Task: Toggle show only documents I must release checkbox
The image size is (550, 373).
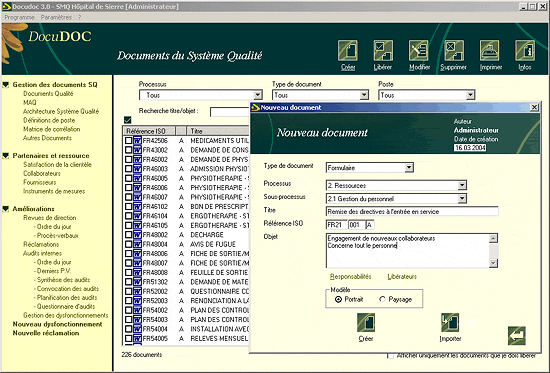Action: pyautogui.click(x=390, y=356)
